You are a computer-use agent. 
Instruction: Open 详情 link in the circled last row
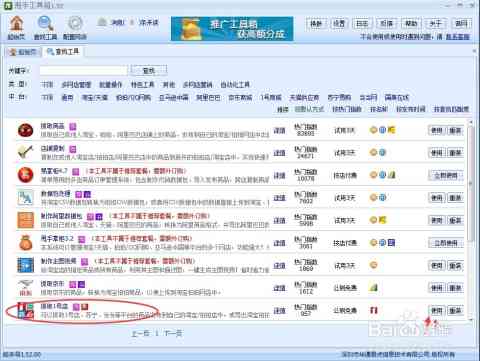(x=279, y=310)
